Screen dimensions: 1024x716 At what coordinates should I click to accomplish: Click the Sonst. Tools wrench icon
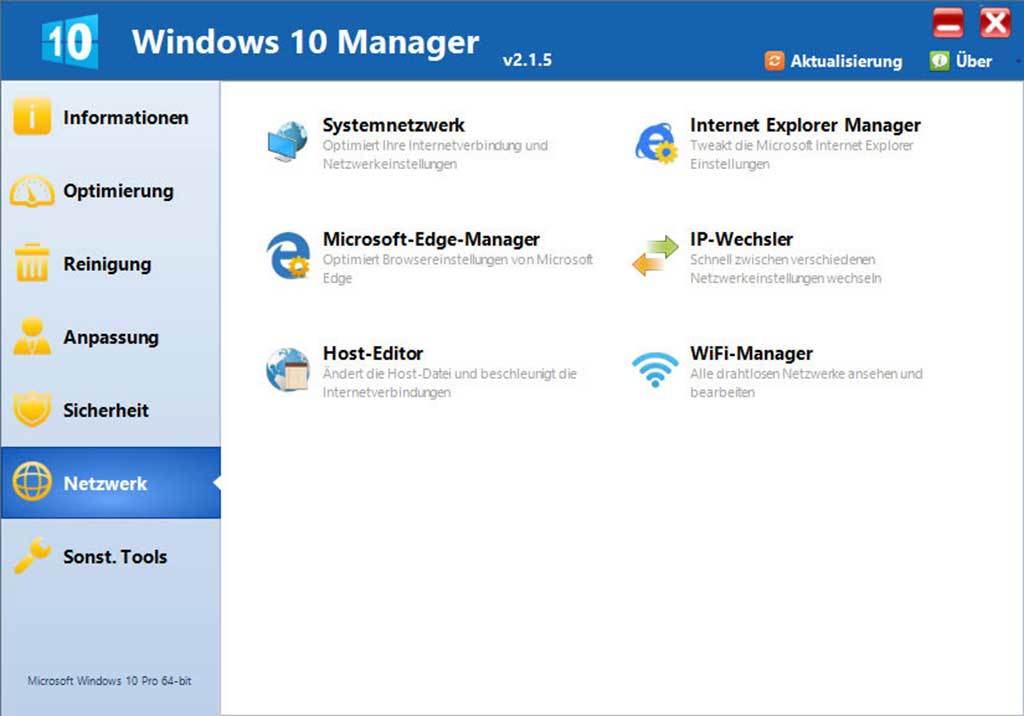click(x=31, y=555)
